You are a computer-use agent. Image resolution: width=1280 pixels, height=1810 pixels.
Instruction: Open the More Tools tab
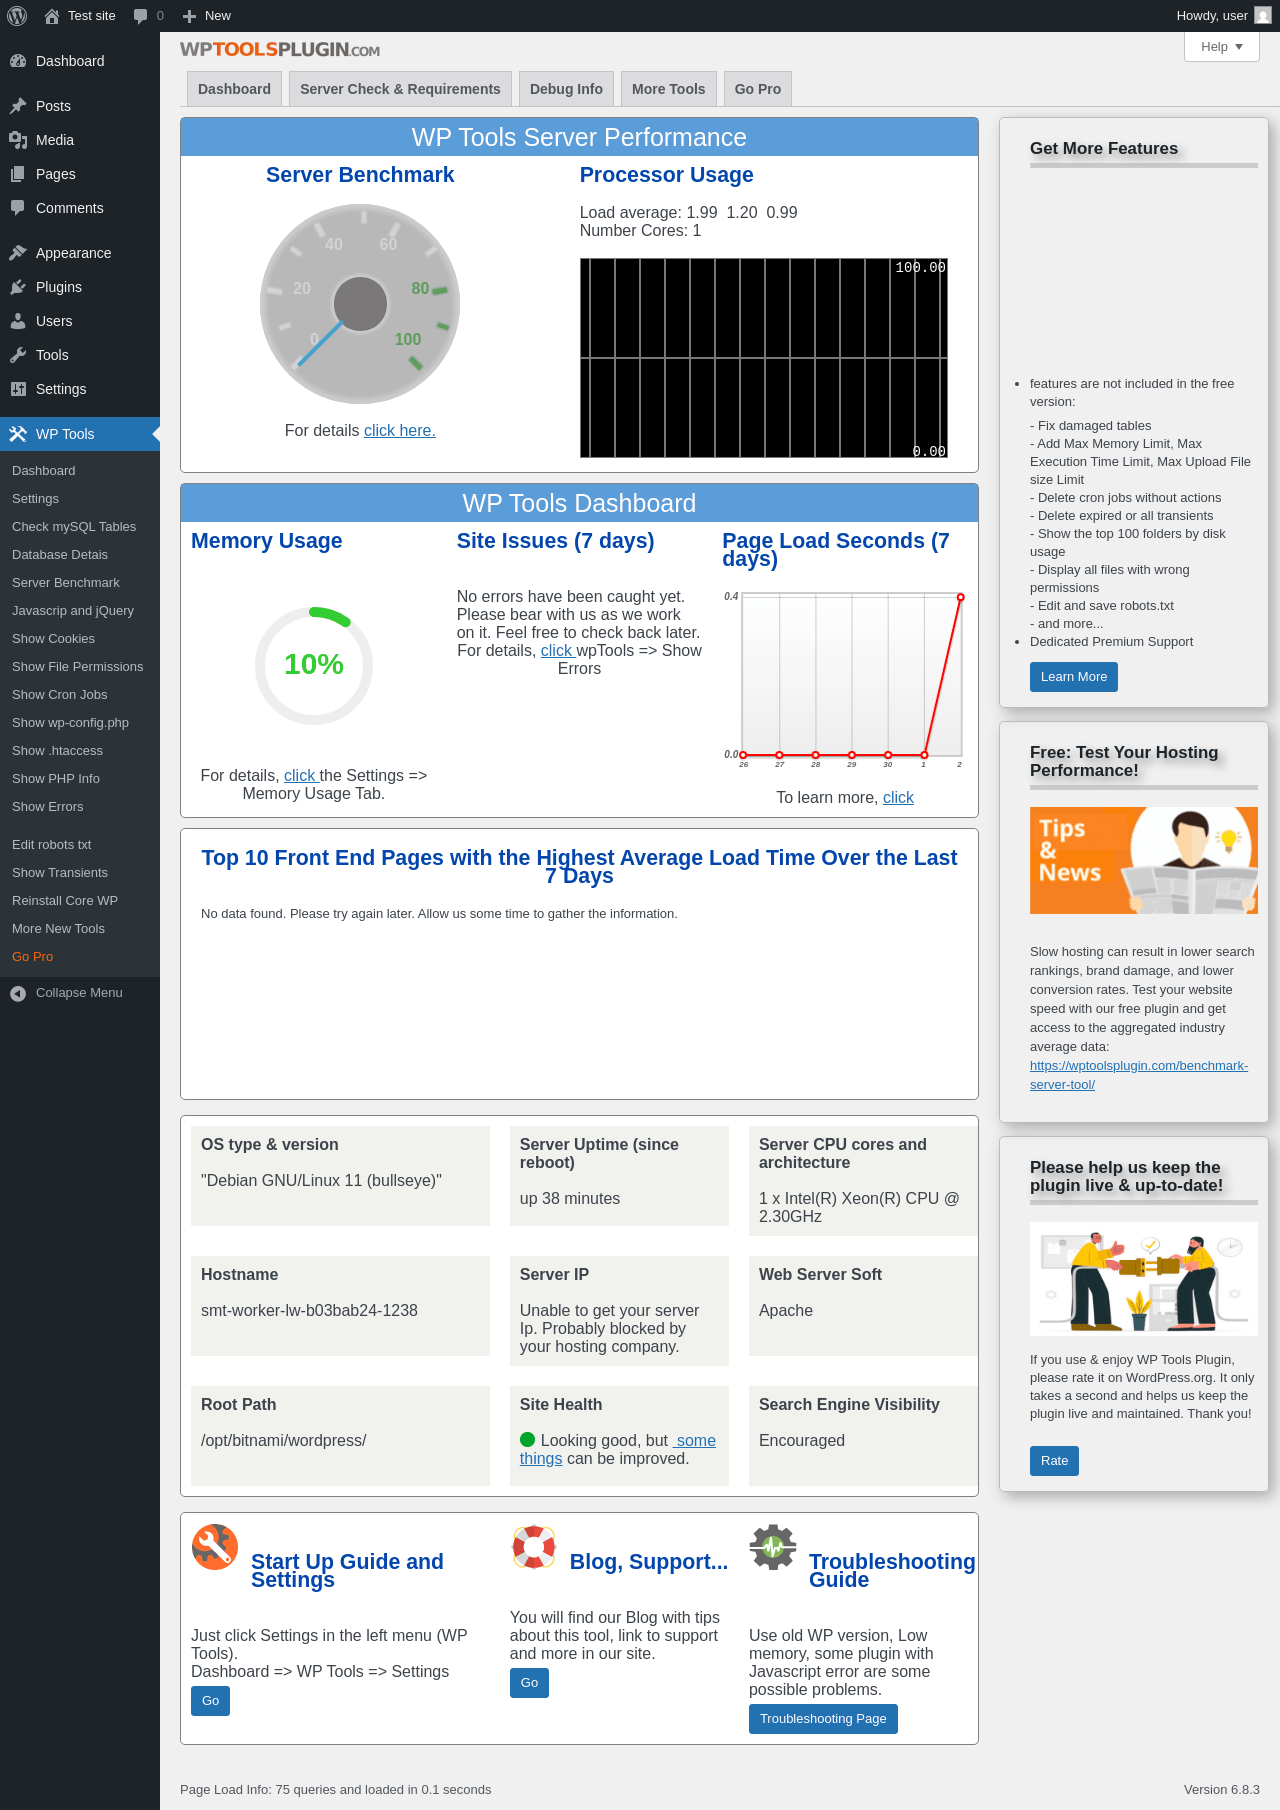[x=668, y=89]
